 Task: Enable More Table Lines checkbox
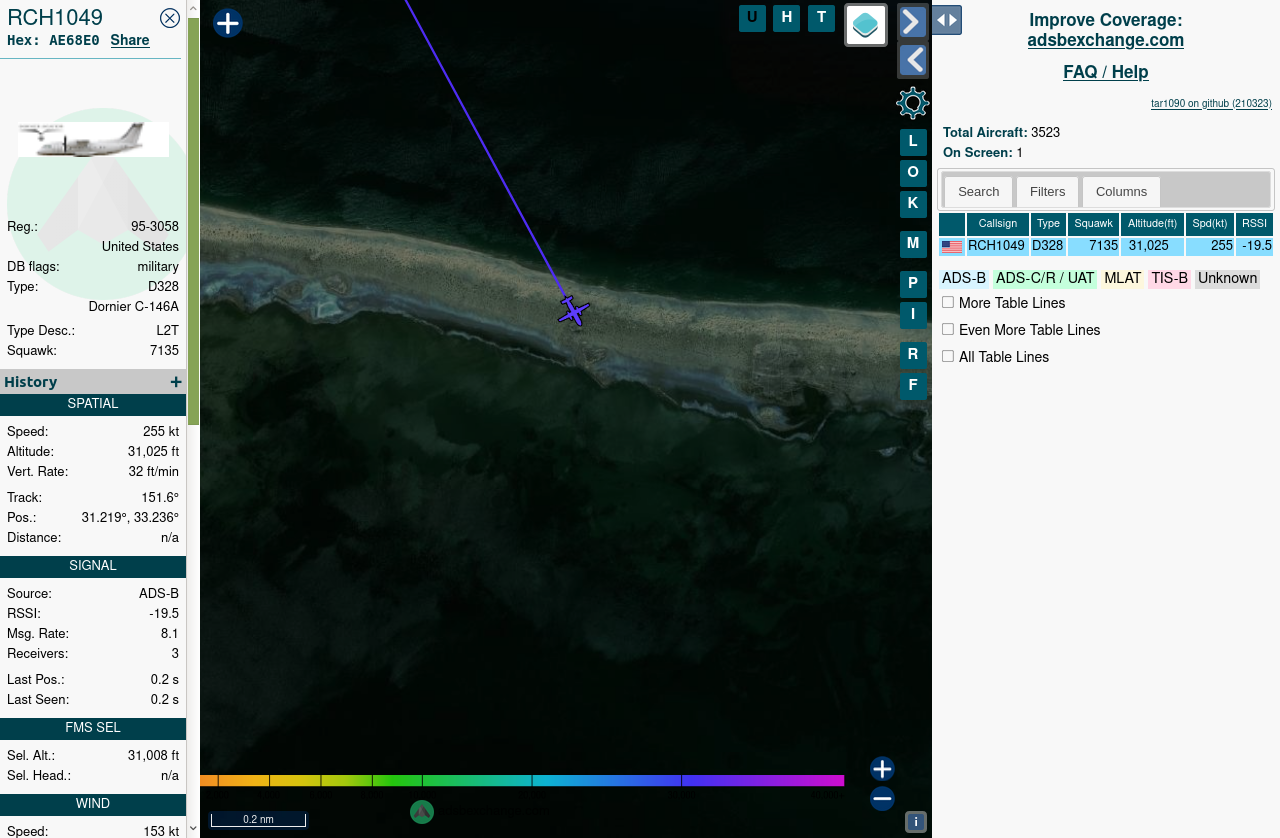948,302
